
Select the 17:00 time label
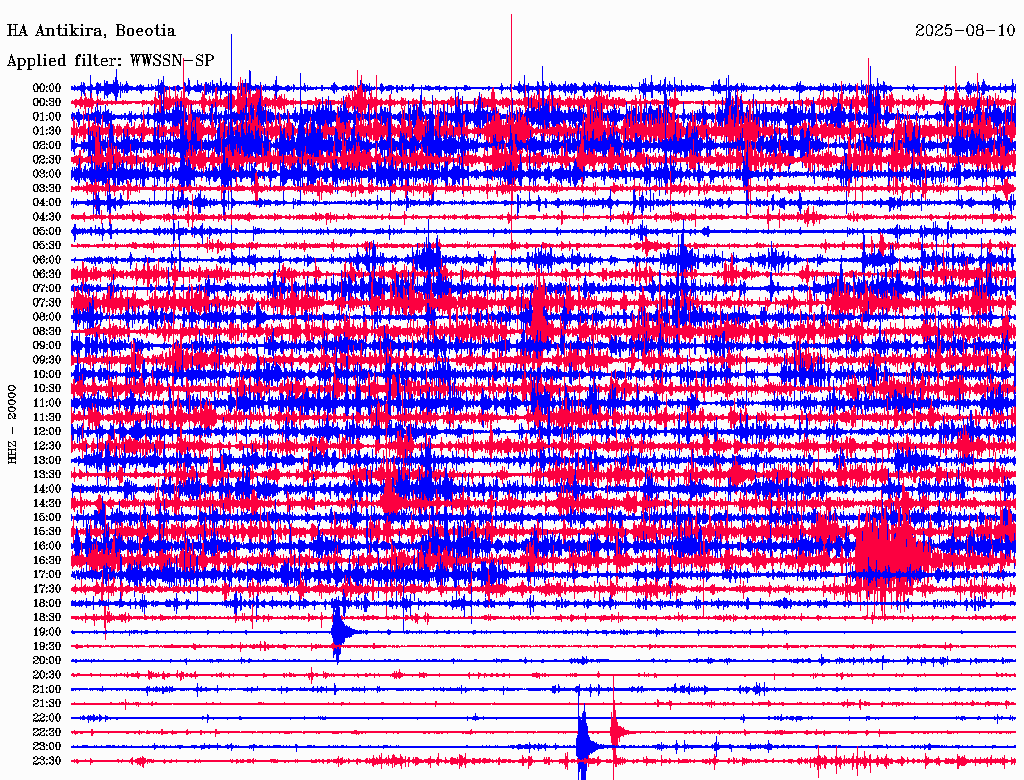point(46,575)
